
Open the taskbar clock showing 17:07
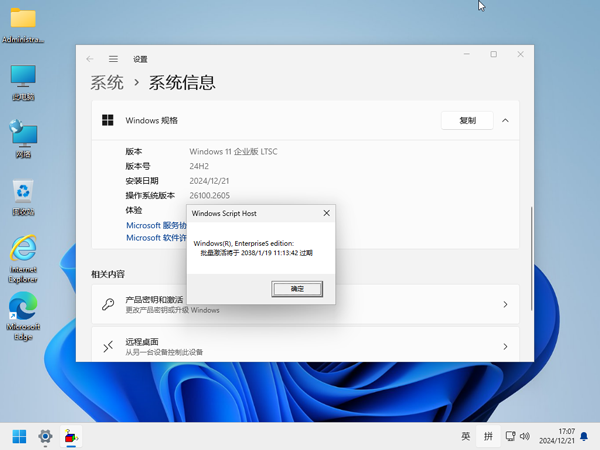557,436
